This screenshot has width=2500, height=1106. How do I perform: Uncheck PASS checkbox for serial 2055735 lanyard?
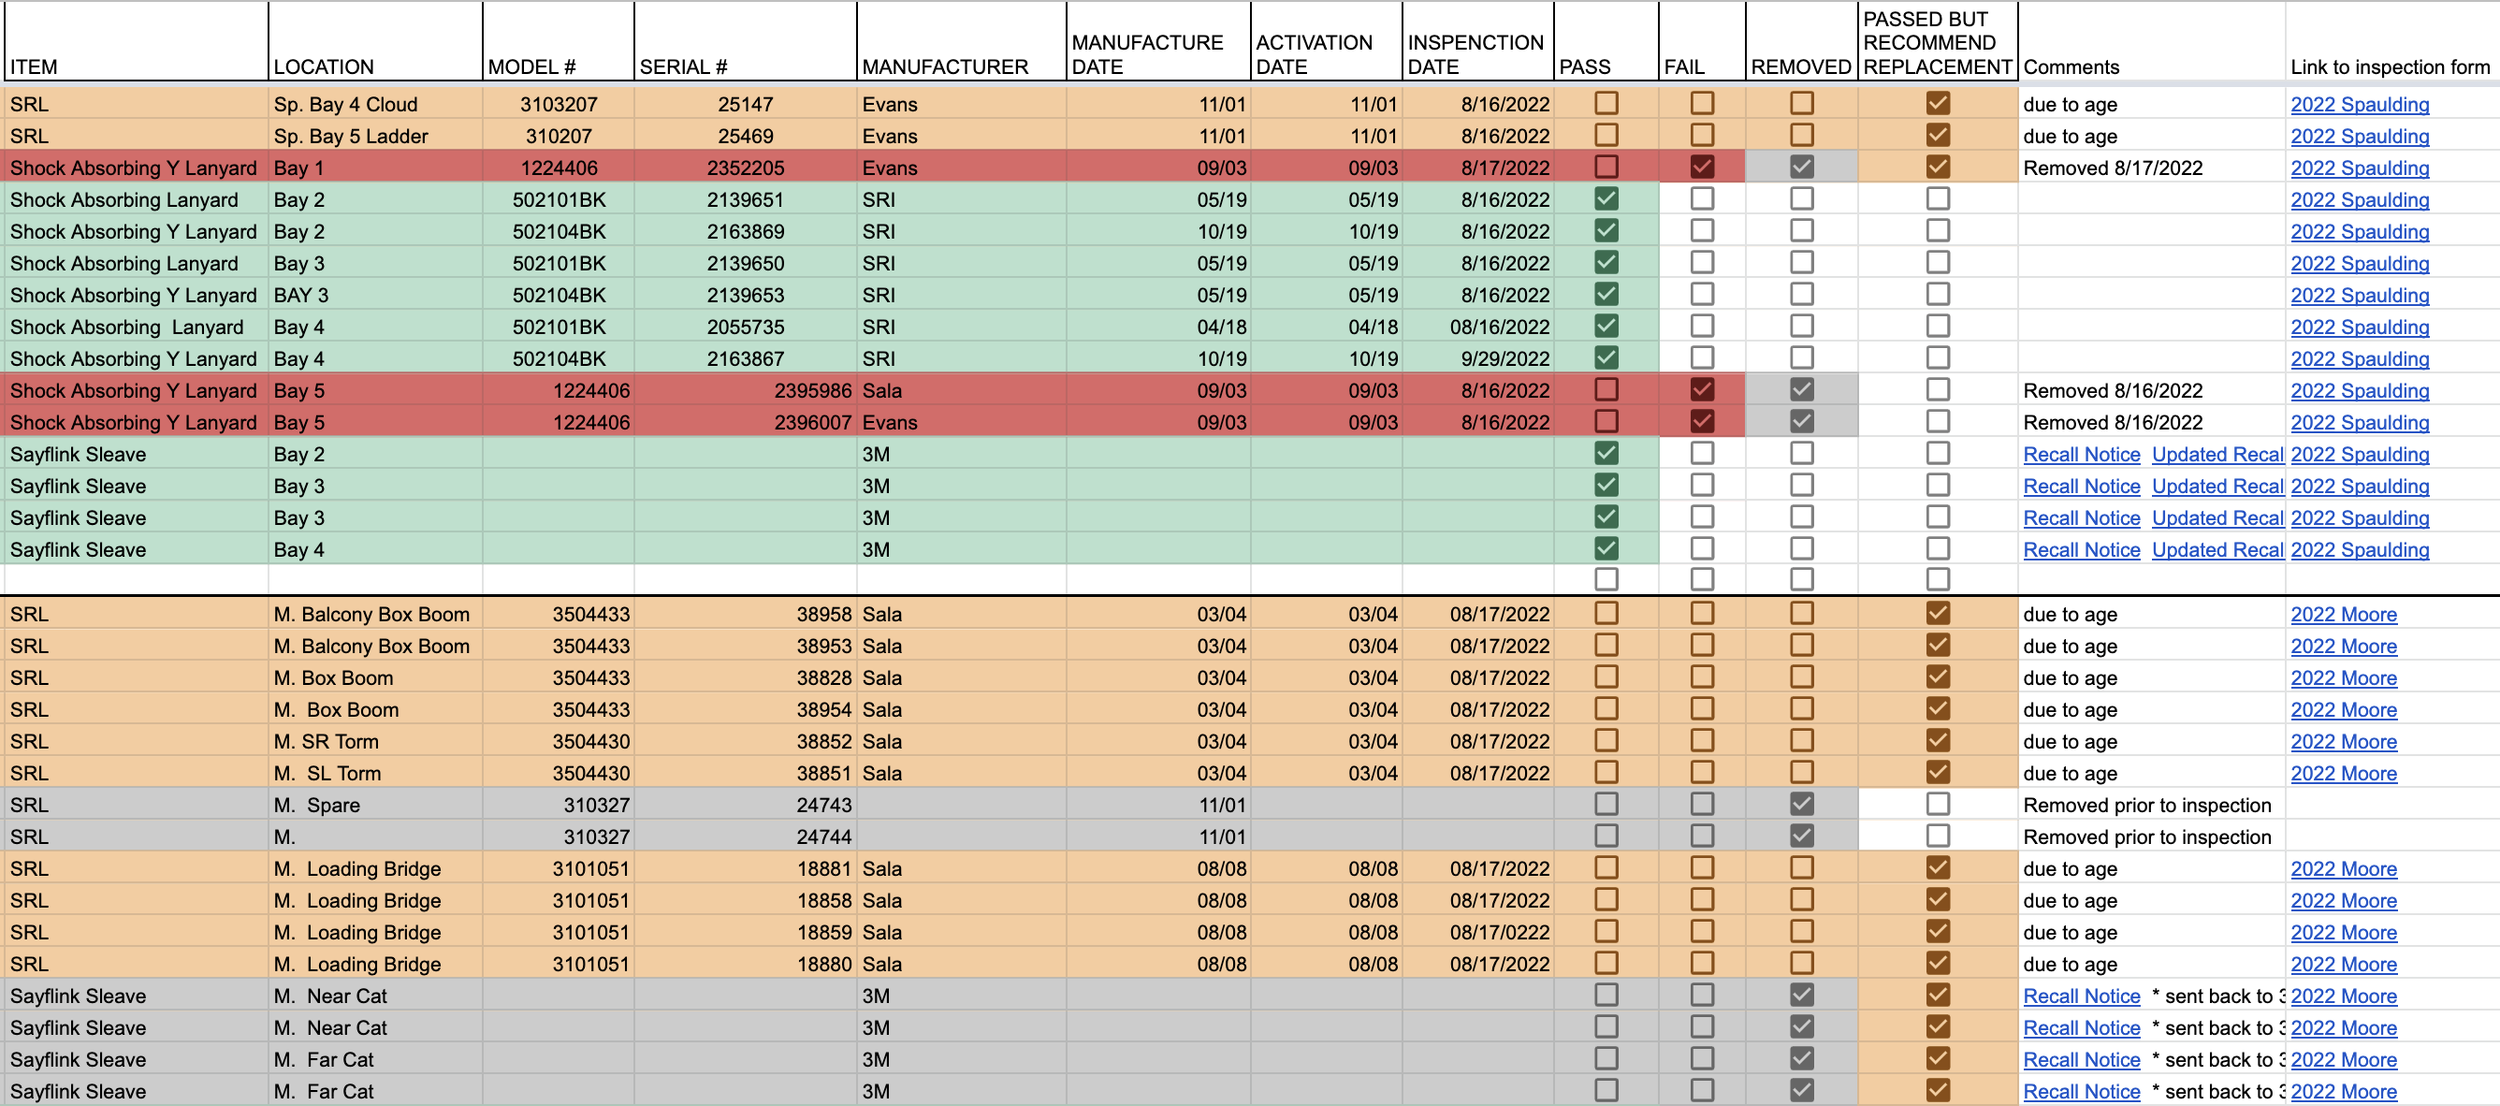[x=1606, y=326]
